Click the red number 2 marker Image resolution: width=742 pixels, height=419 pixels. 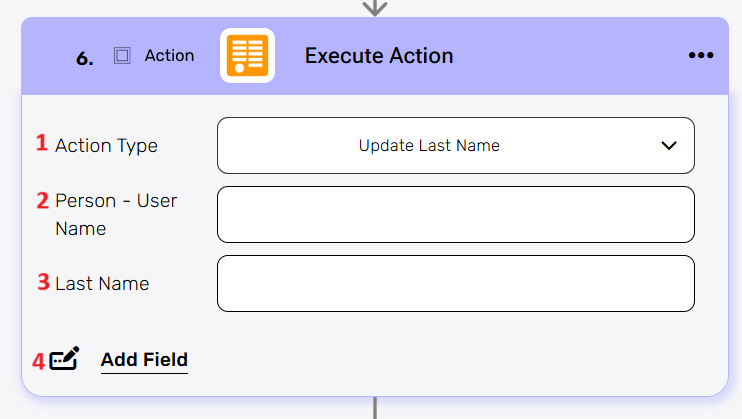pyautogui.click(x=42, y=200)
